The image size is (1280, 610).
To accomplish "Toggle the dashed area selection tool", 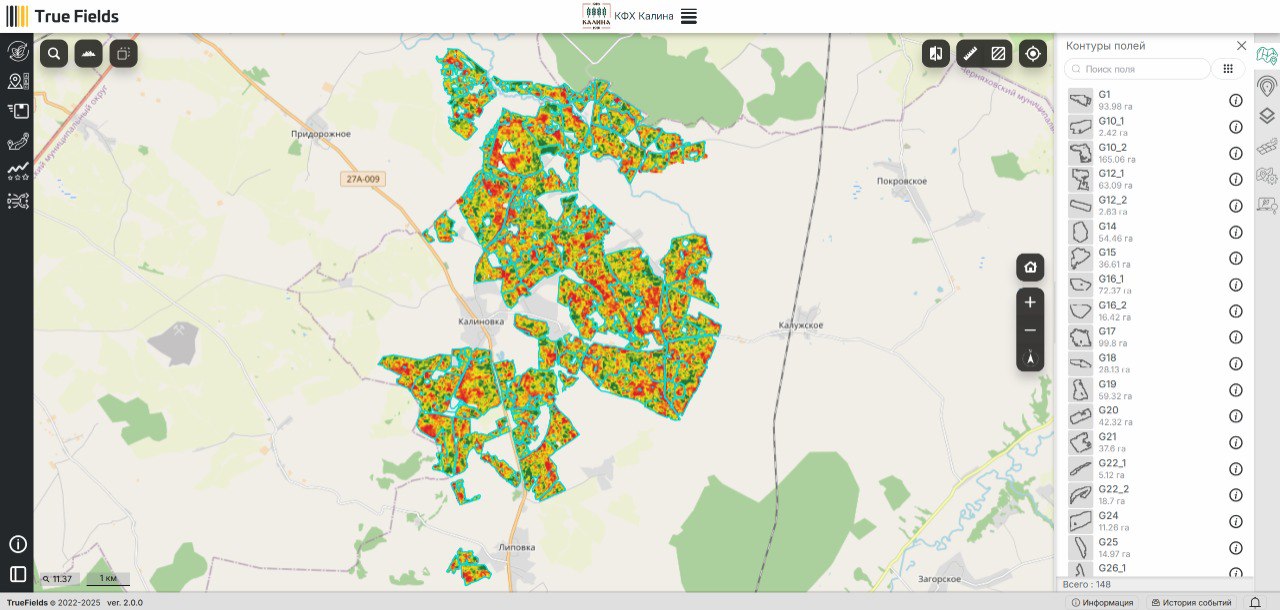I will coord(123,54).
